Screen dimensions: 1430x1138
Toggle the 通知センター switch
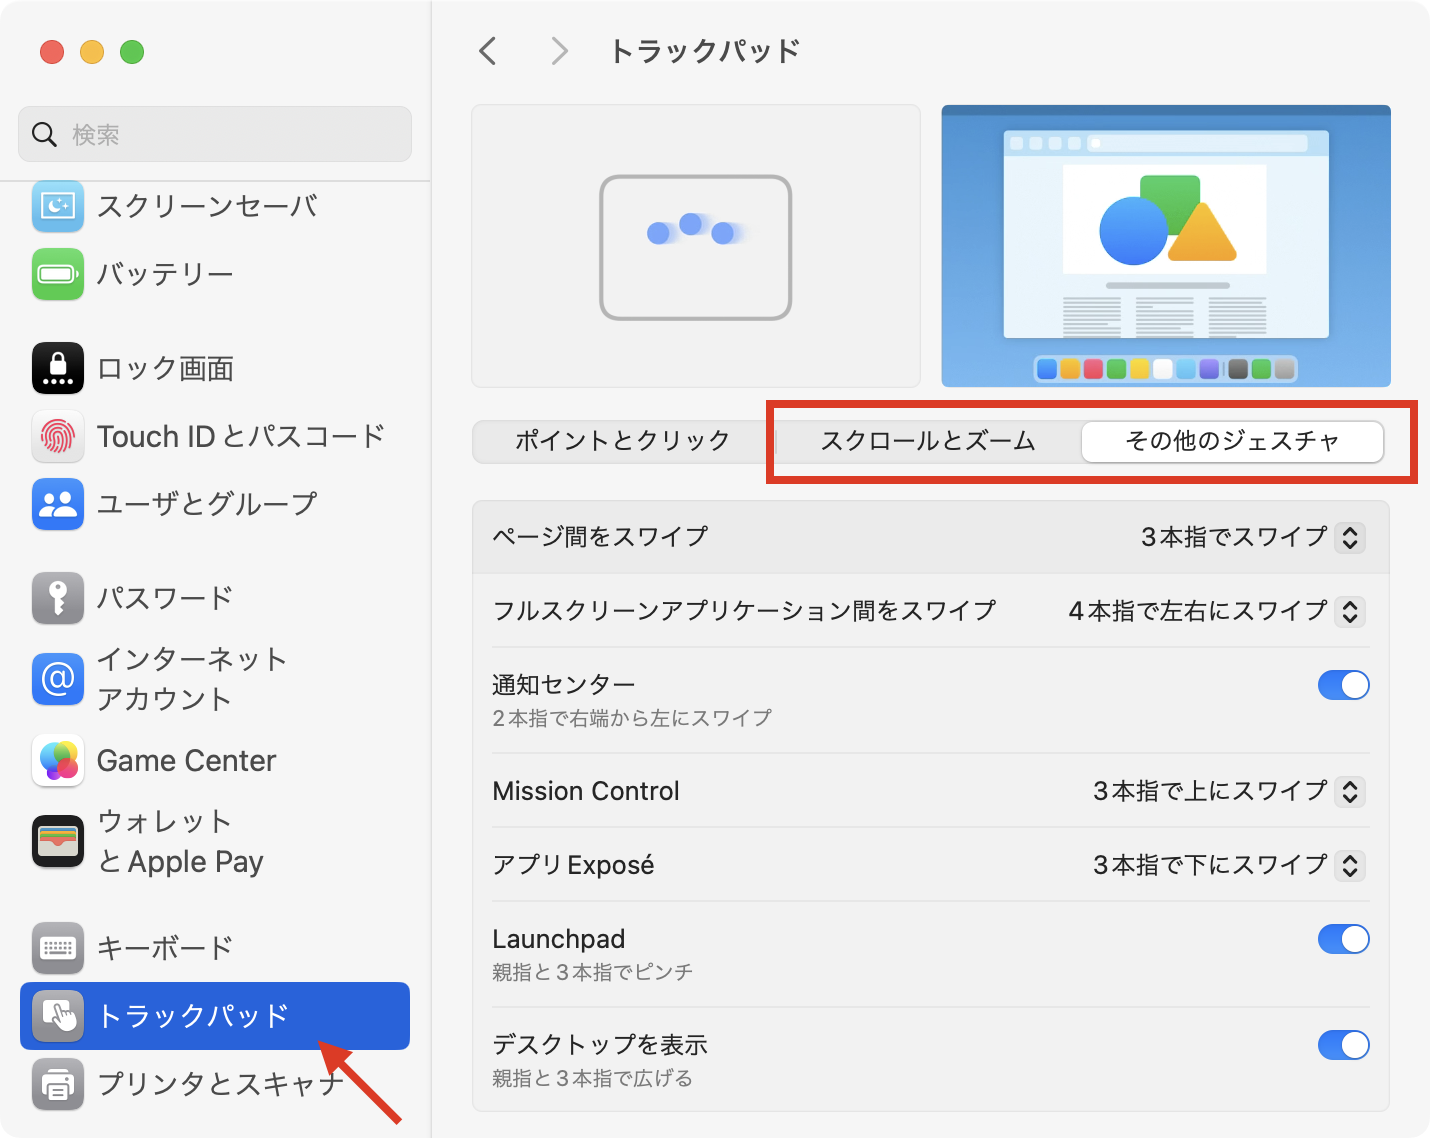[1343, 685]
